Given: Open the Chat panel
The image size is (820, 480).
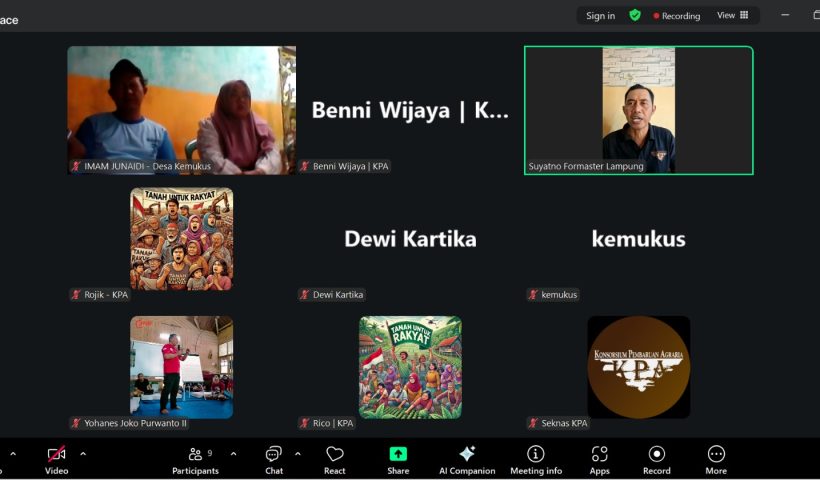Looking at the screenshot, I should coord(273,459).
